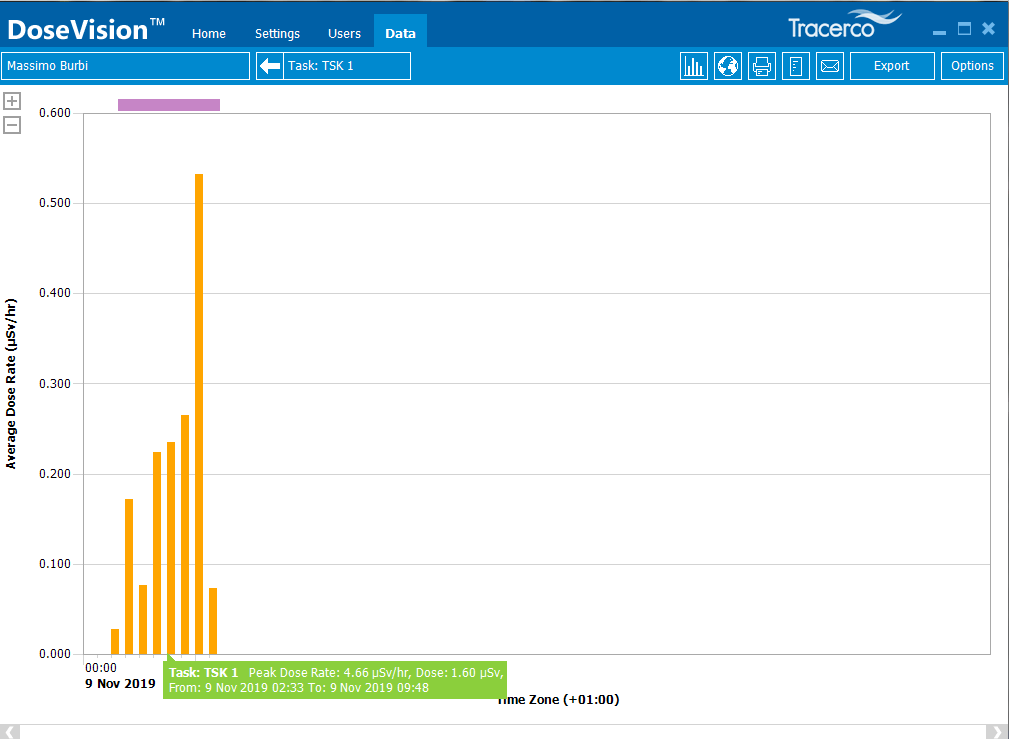
Task: Send data via the email envelope icon
Action: click(x=830, y=66)
